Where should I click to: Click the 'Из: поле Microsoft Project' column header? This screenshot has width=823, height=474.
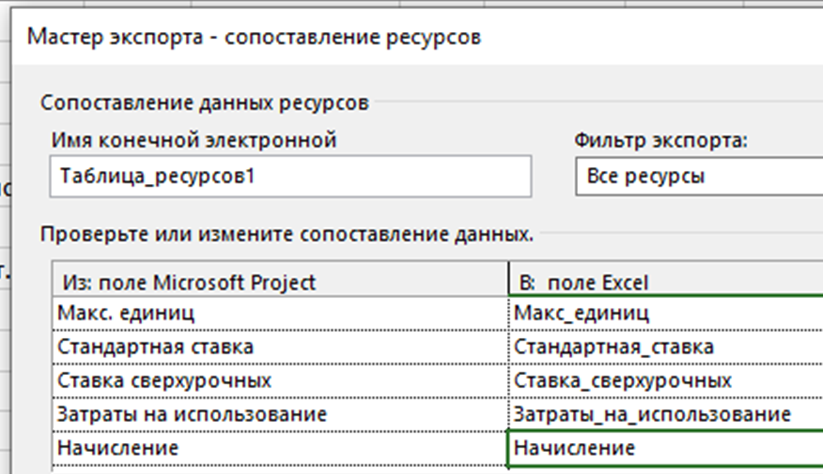click(x=280, y=280)
